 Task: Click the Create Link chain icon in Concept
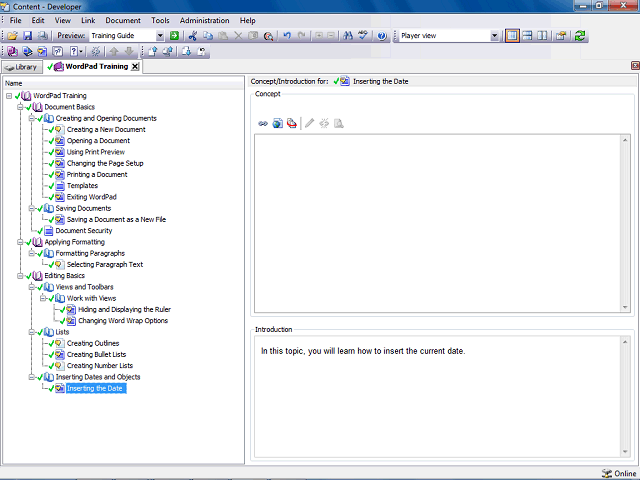[263, 123]
